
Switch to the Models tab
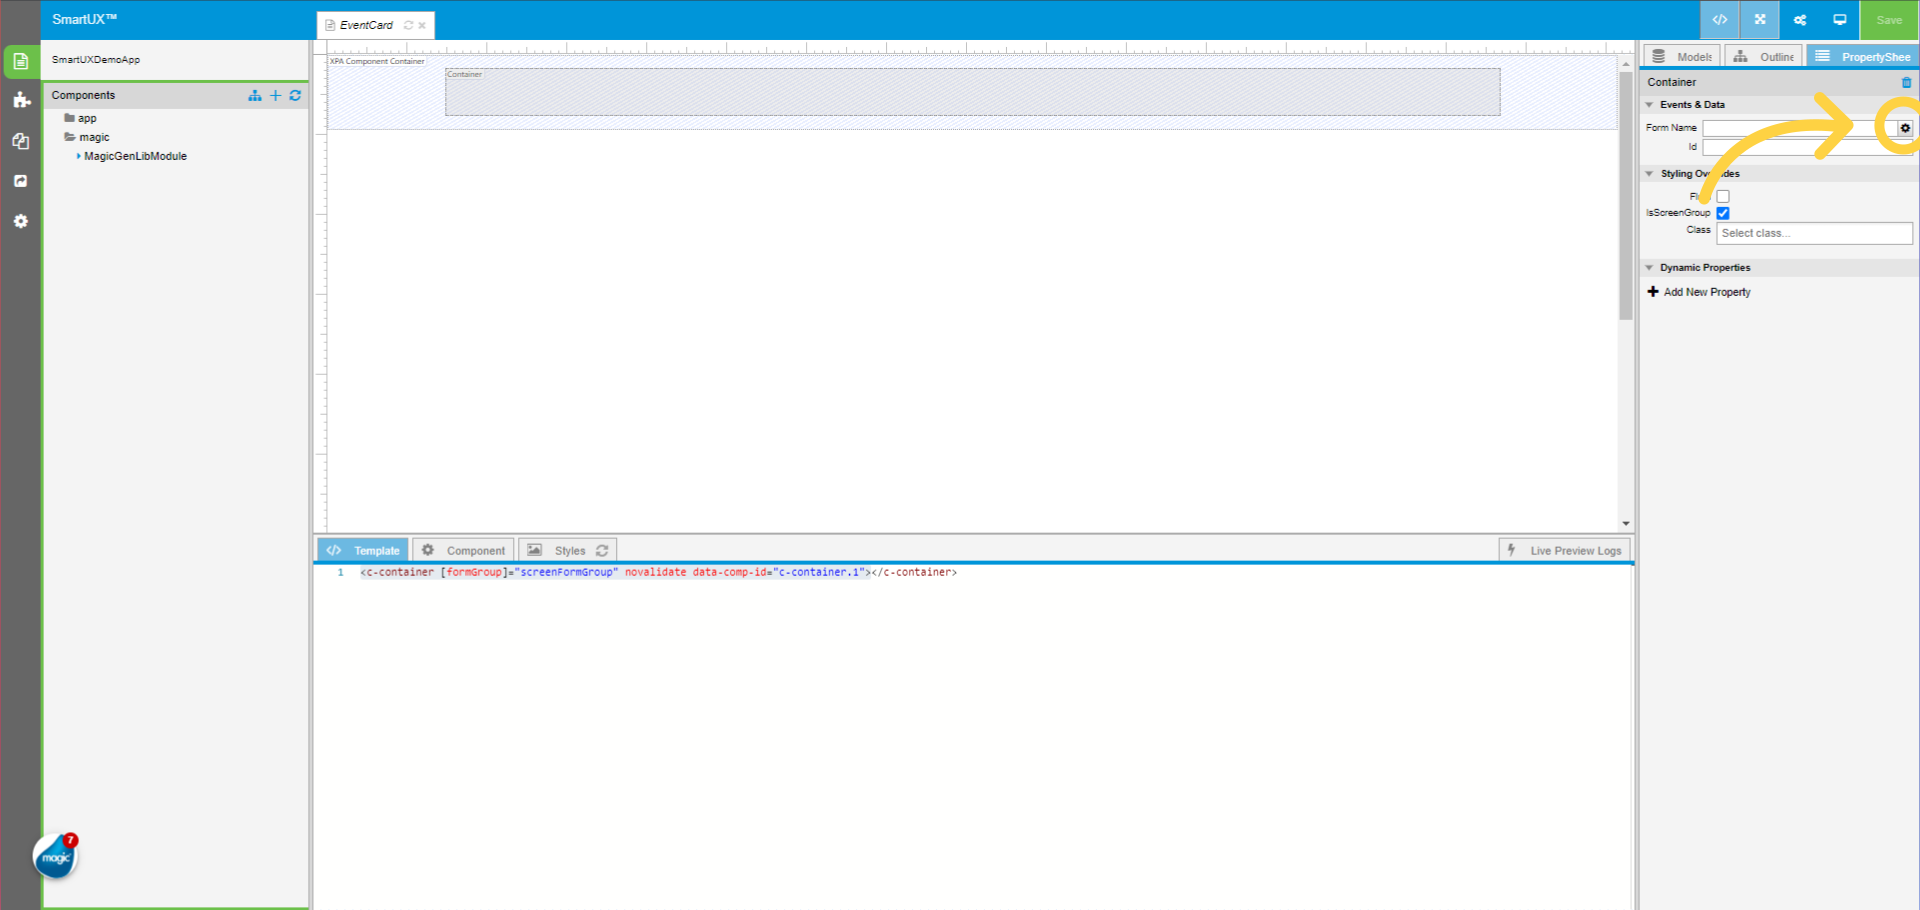1682,56
